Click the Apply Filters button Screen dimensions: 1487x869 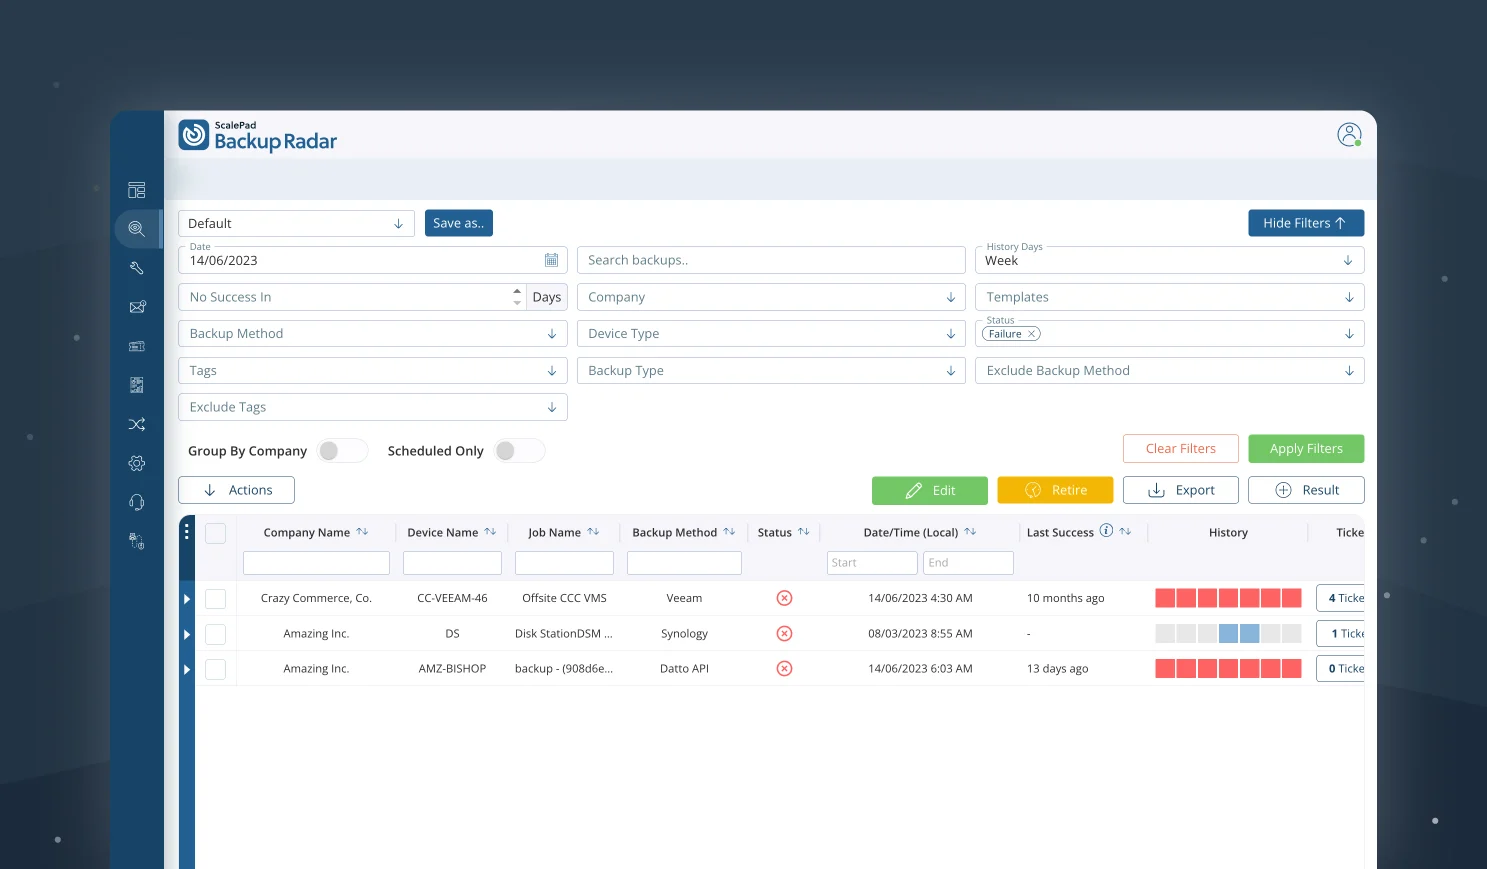tap(1306, 448)
